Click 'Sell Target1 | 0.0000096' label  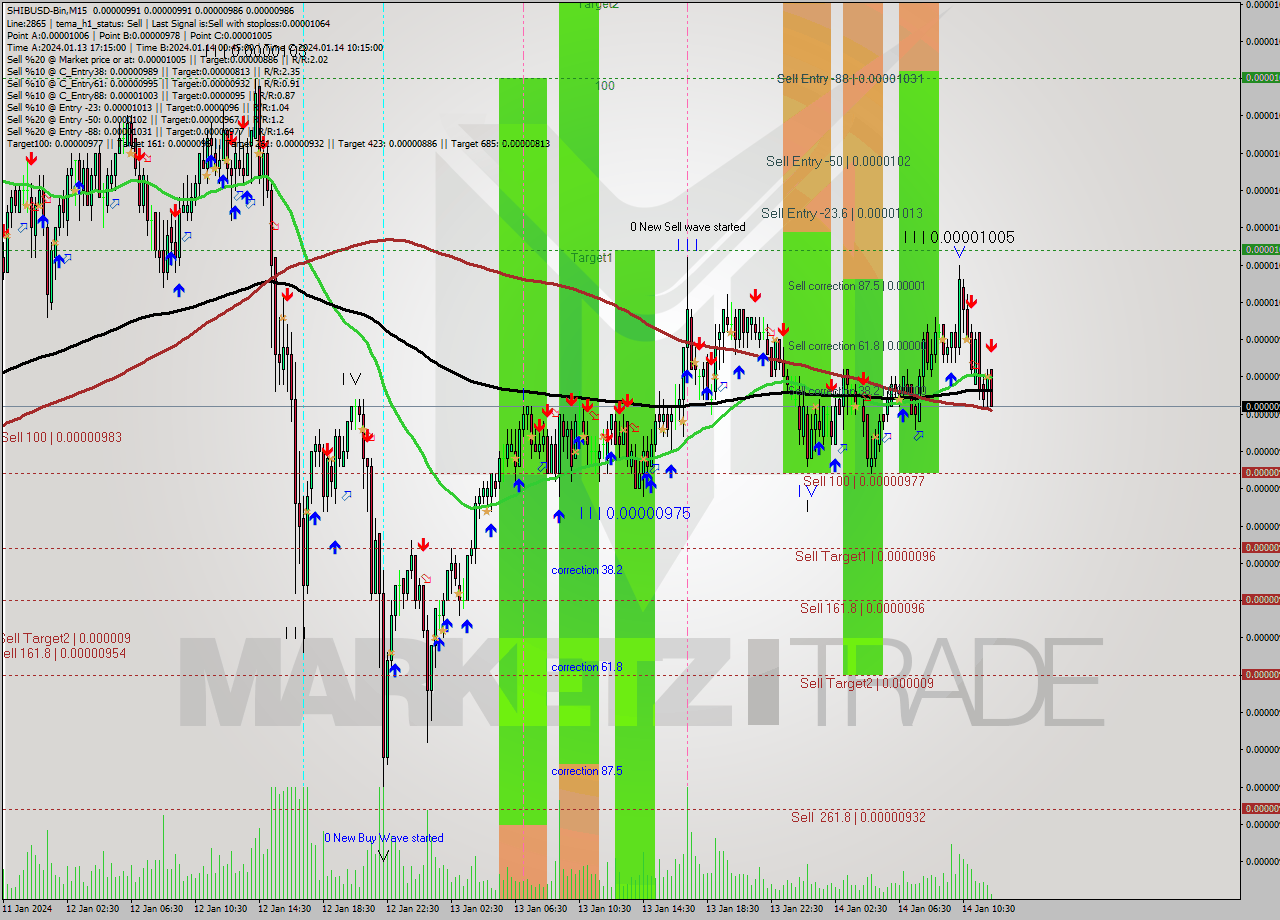click(x=865, y=556)
